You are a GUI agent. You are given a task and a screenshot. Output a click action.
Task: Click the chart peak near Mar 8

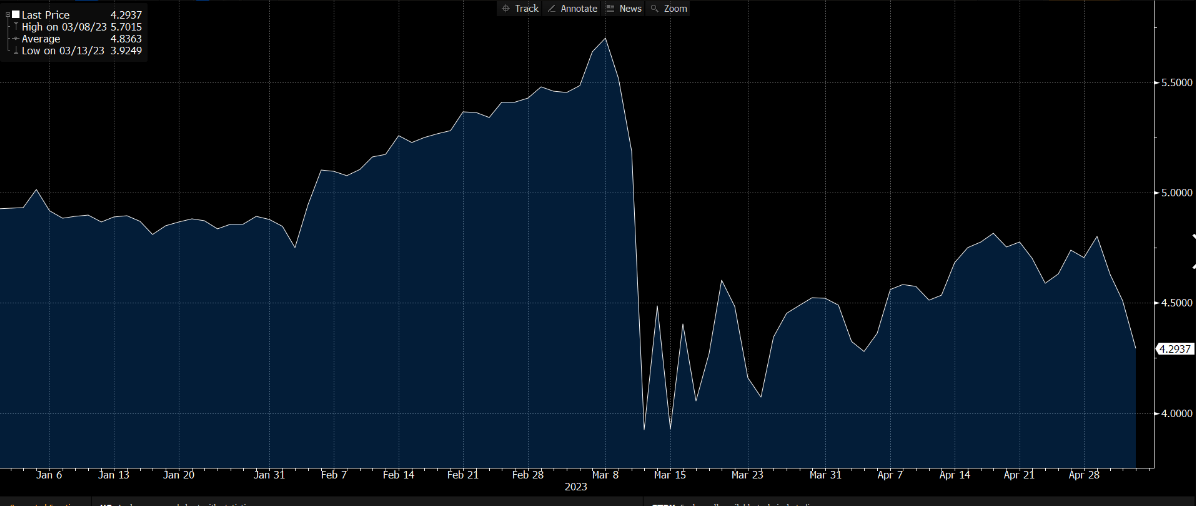606,39
